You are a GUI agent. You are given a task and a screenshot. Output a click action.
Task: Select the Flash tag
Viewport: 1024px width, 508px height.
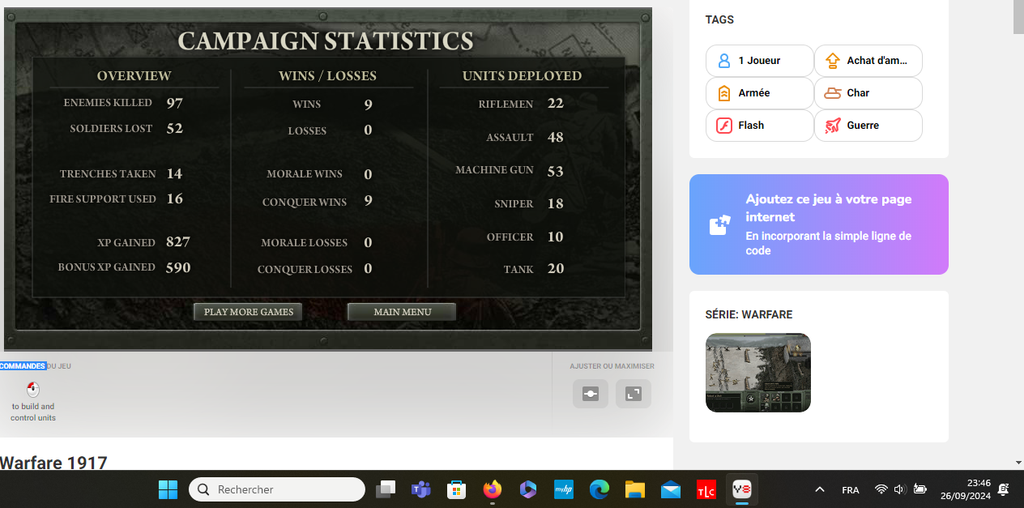[759, 125]
